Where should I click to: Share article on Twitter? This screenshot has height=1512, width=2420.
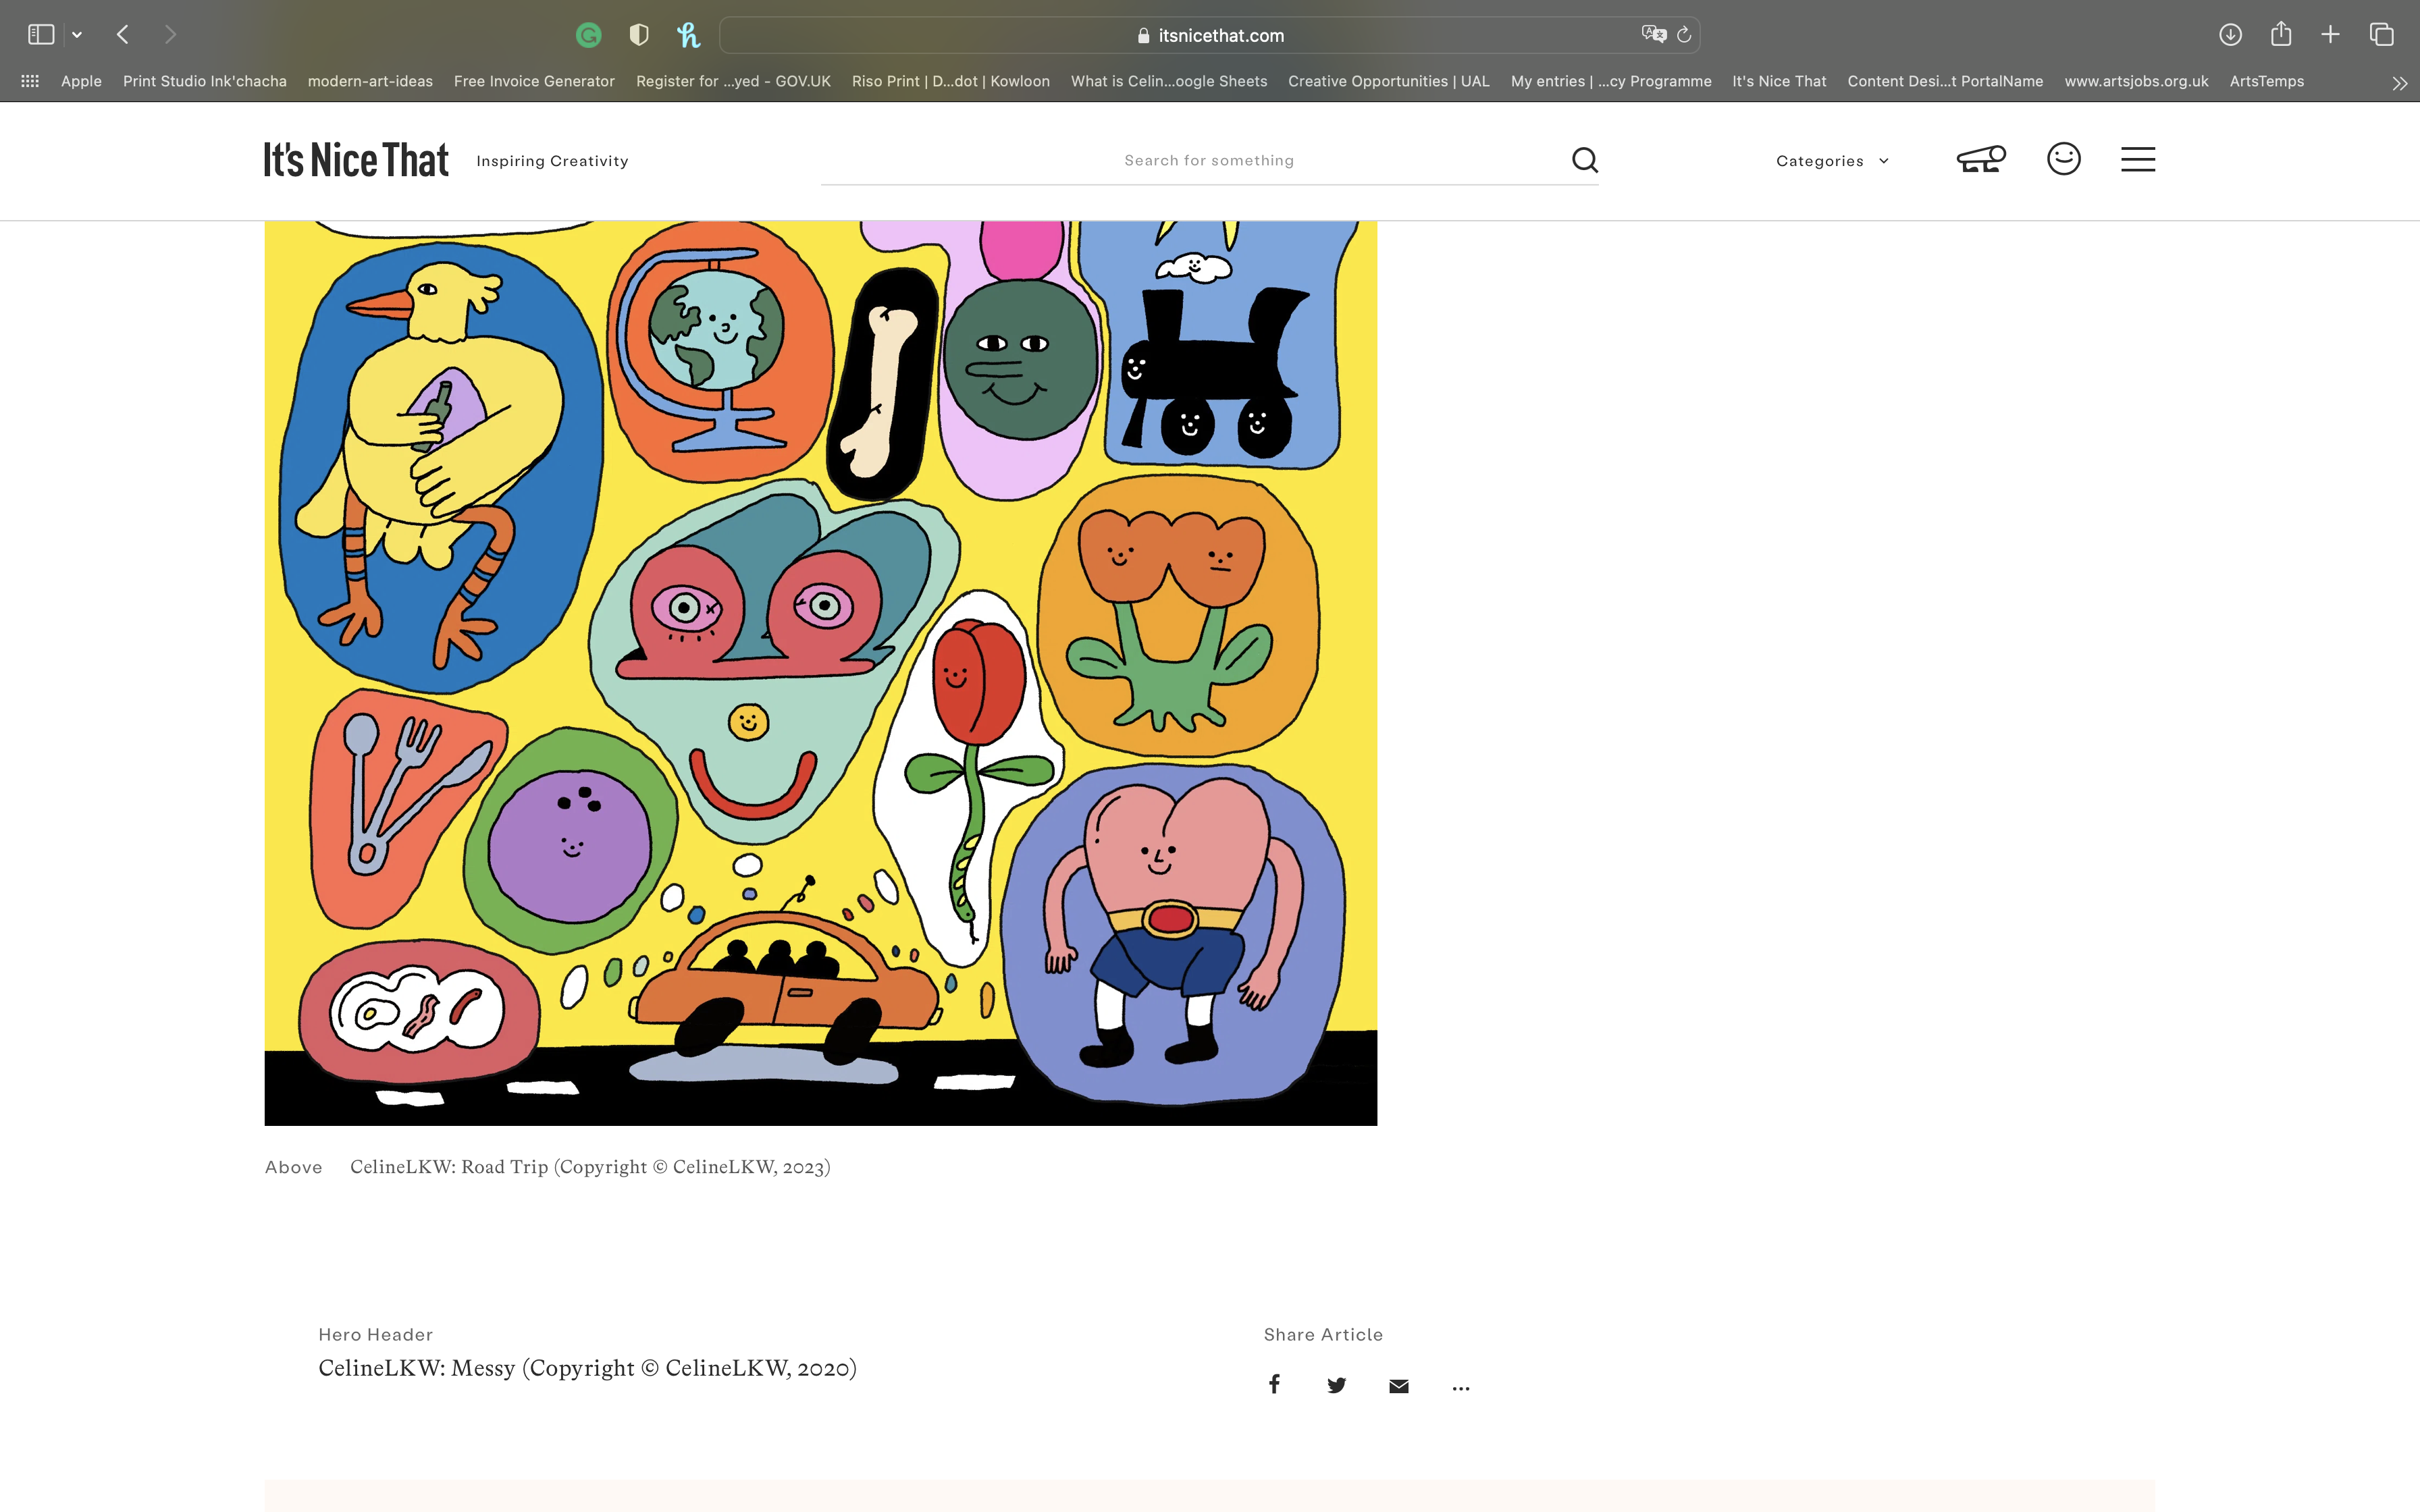tap(1336, 1385)
